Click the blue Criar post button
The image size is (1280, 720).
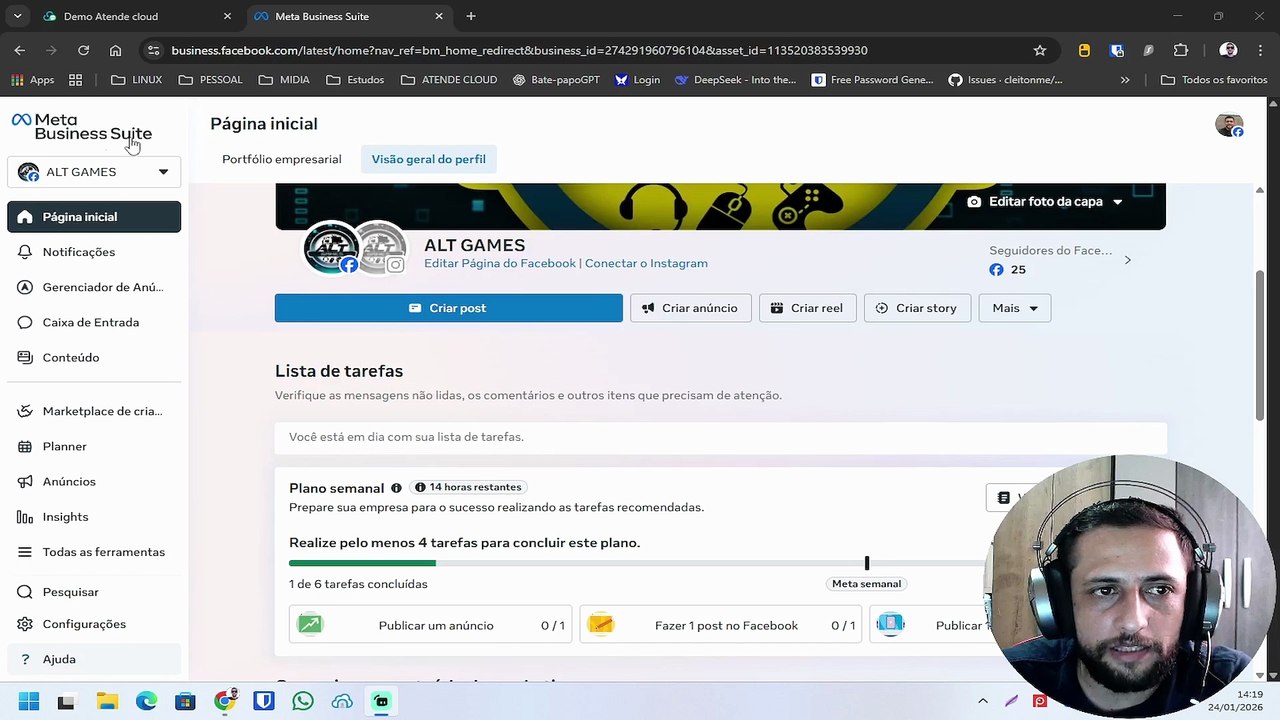(x=449, y=308)
